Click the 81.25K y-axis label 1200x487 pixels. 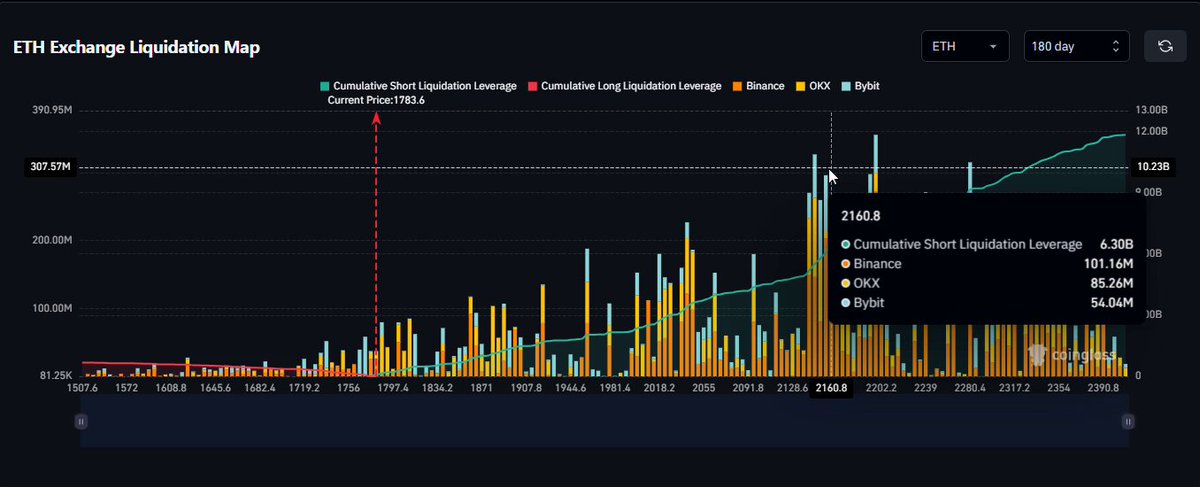(x=56, y=376)
